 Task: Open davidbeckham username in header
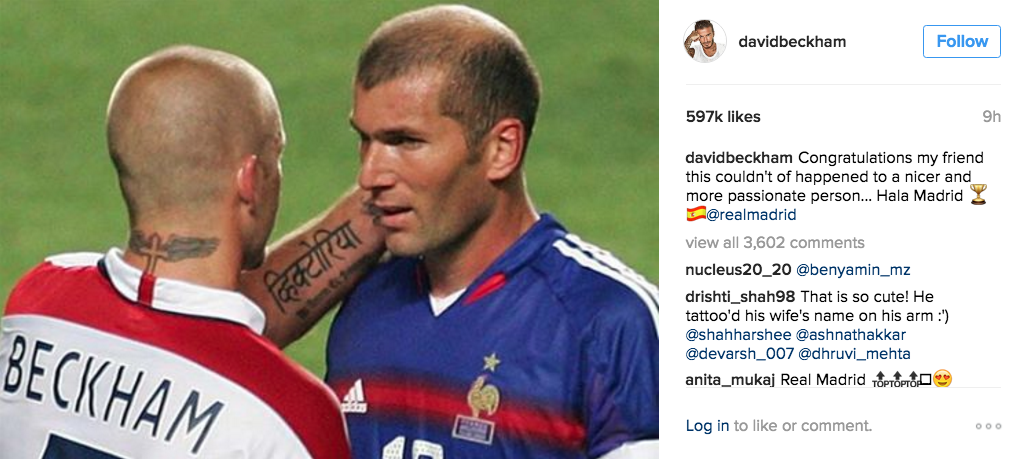point(792,42)
